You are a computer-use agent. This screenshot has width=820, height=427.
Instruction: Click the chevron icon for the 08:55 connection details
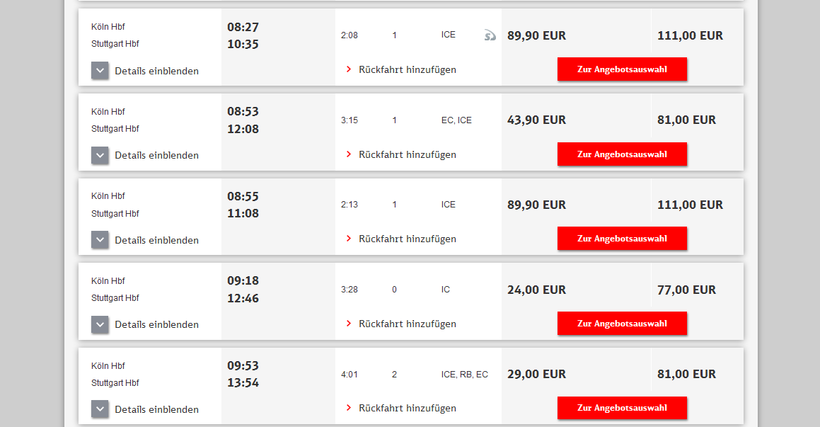tap(100, 240)
